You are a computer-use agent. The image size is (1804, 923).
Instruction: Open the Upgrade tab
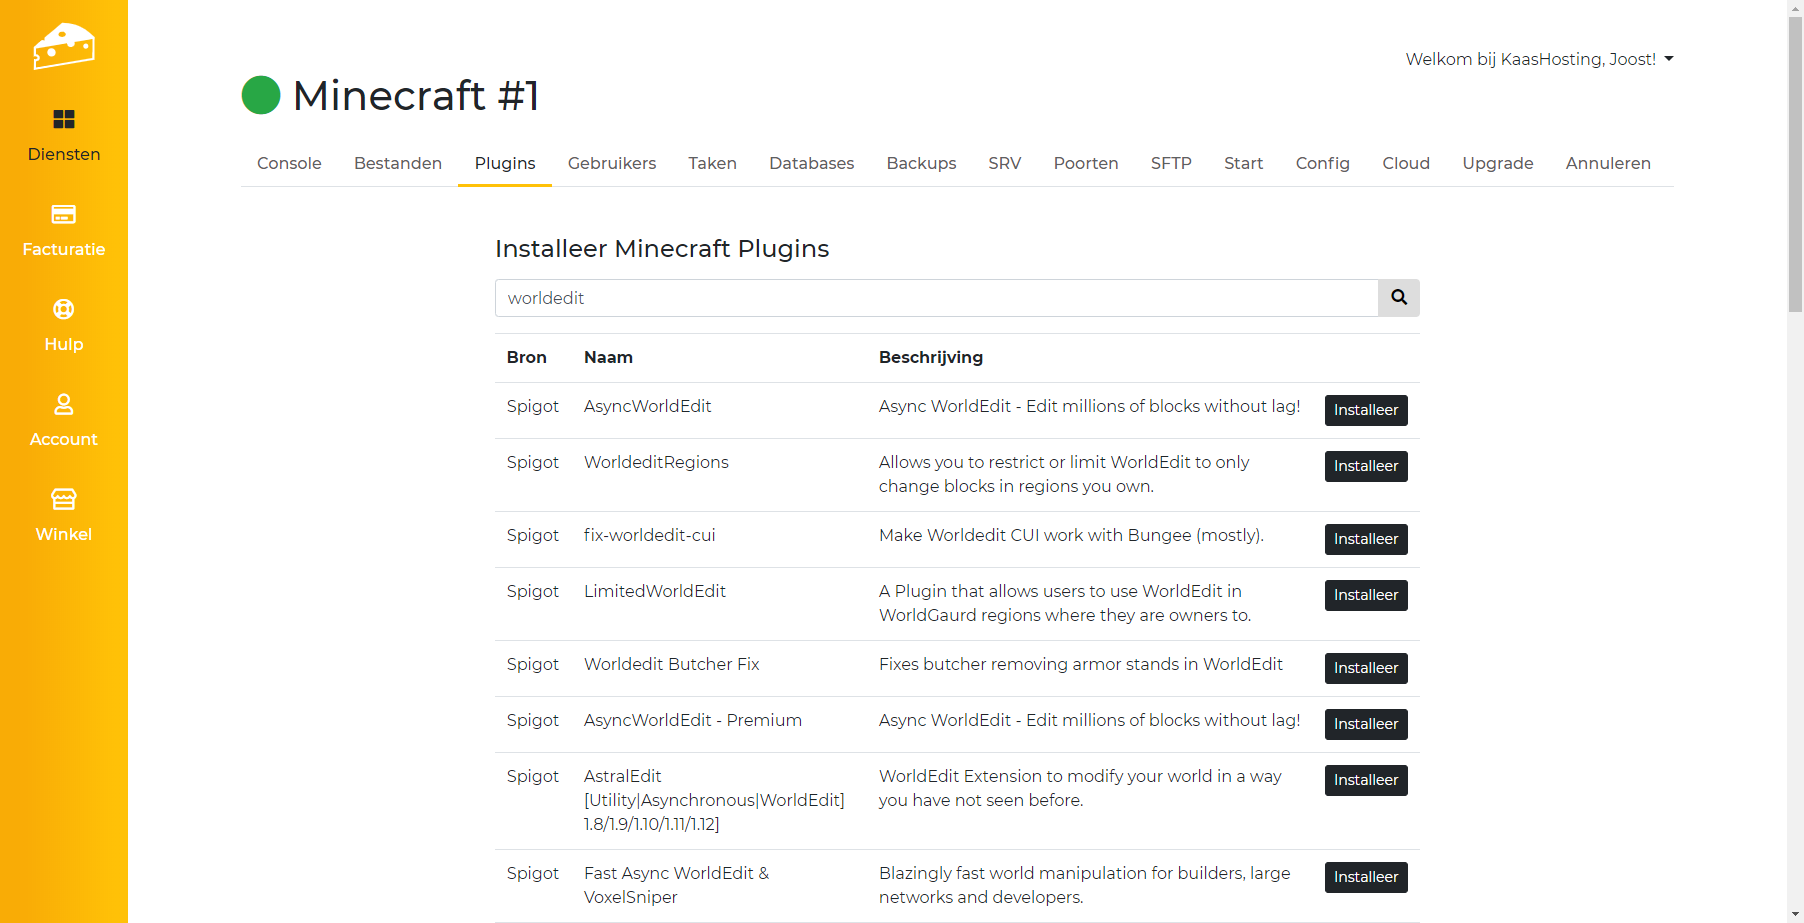click(1497, 163)
